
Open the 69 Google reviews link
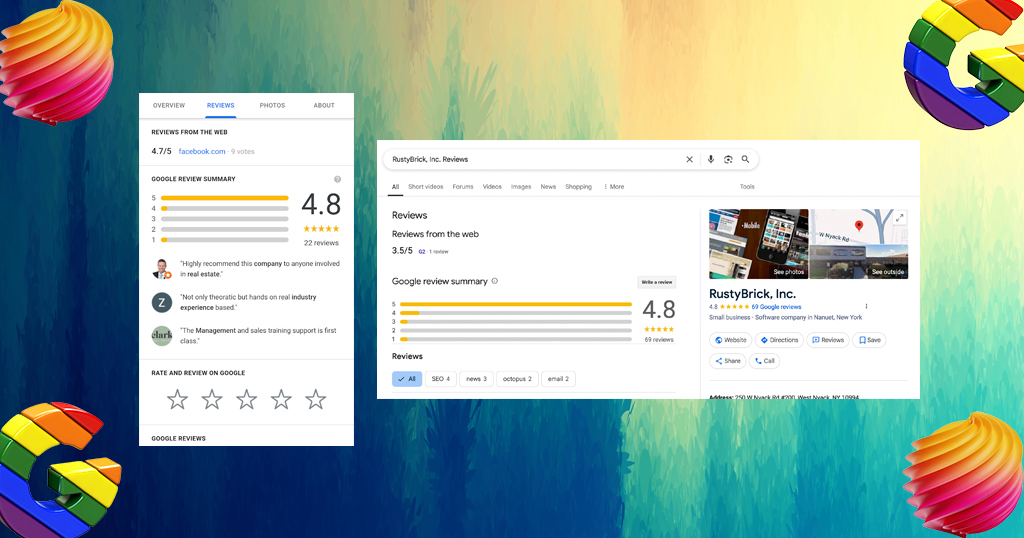point(776,307)
